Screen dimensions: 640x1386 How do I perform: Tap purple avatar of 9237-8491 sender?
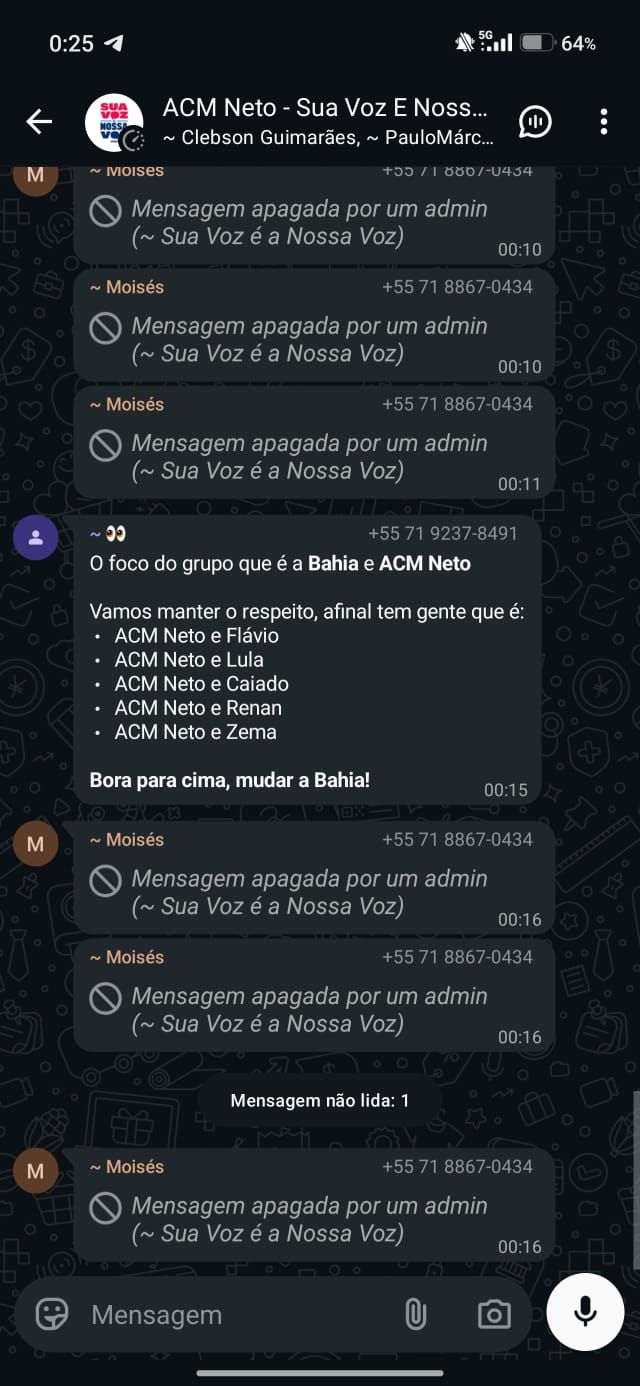point(36,539)
